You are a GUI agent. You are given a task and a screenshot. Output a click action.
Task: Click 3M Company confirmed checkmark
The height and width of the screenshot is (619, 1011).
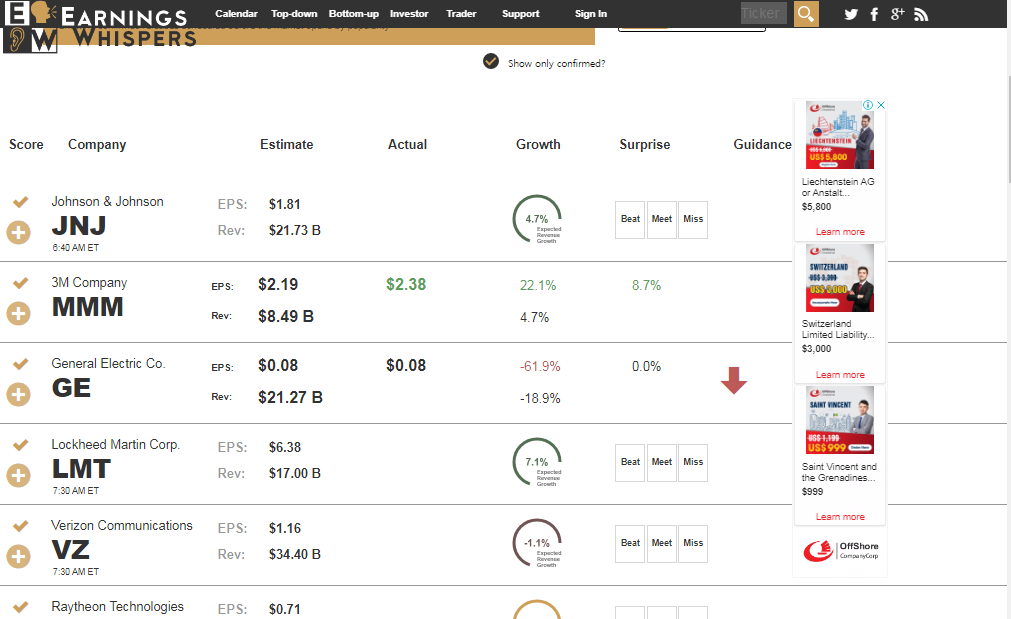pos(21,283)
